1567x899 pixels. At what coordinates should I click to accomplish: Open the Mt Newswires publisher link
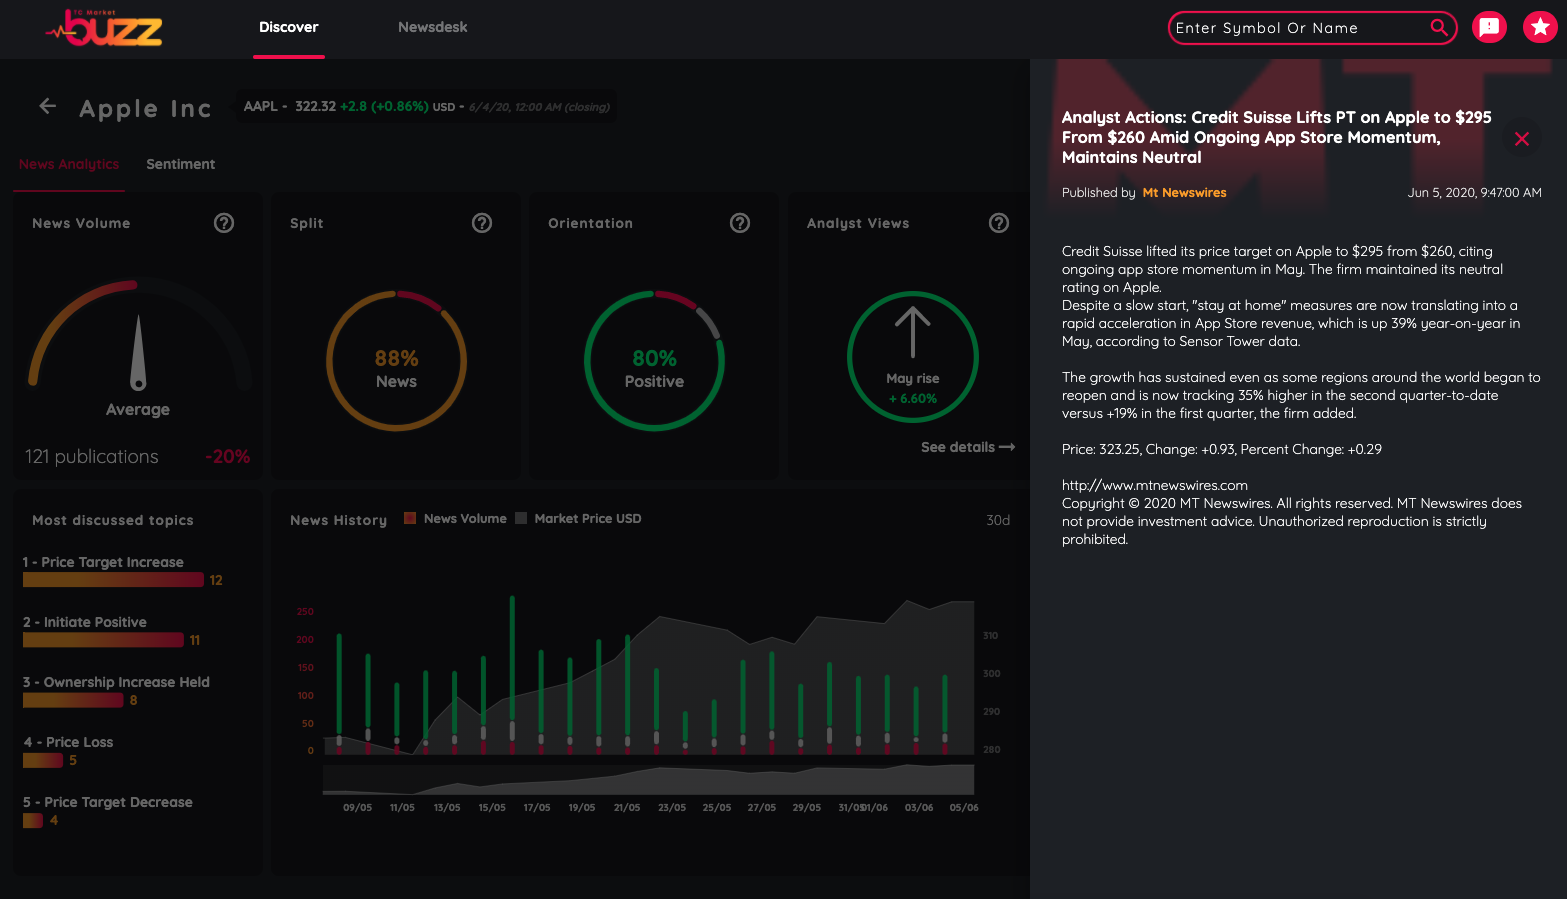(1184, 193)
